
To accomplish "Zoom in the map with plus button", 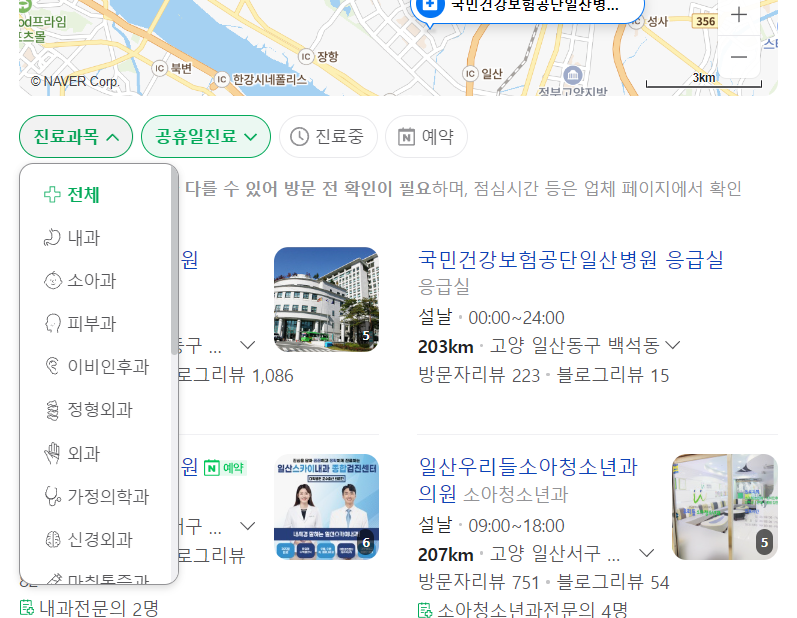I will pyautogui.click(x=739, y=14).
